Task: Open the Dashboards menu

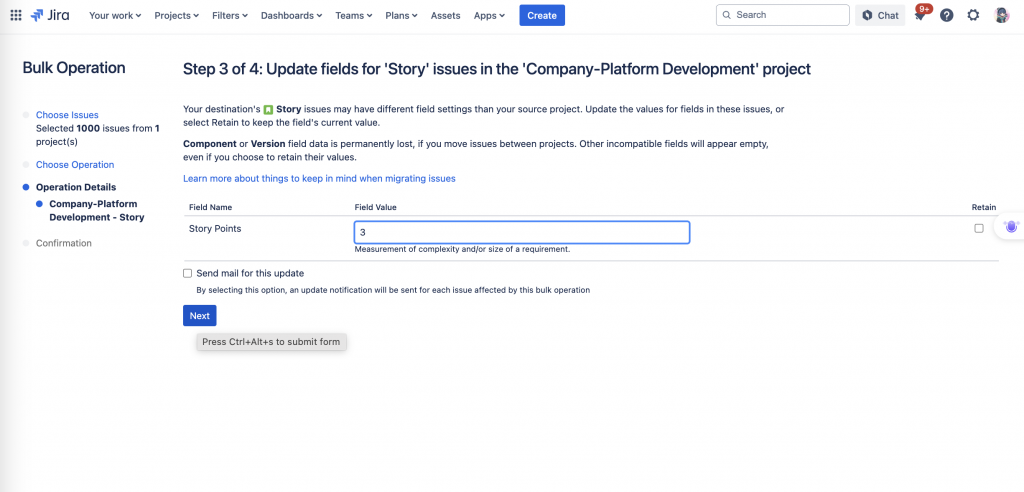Action: point(292,16)
